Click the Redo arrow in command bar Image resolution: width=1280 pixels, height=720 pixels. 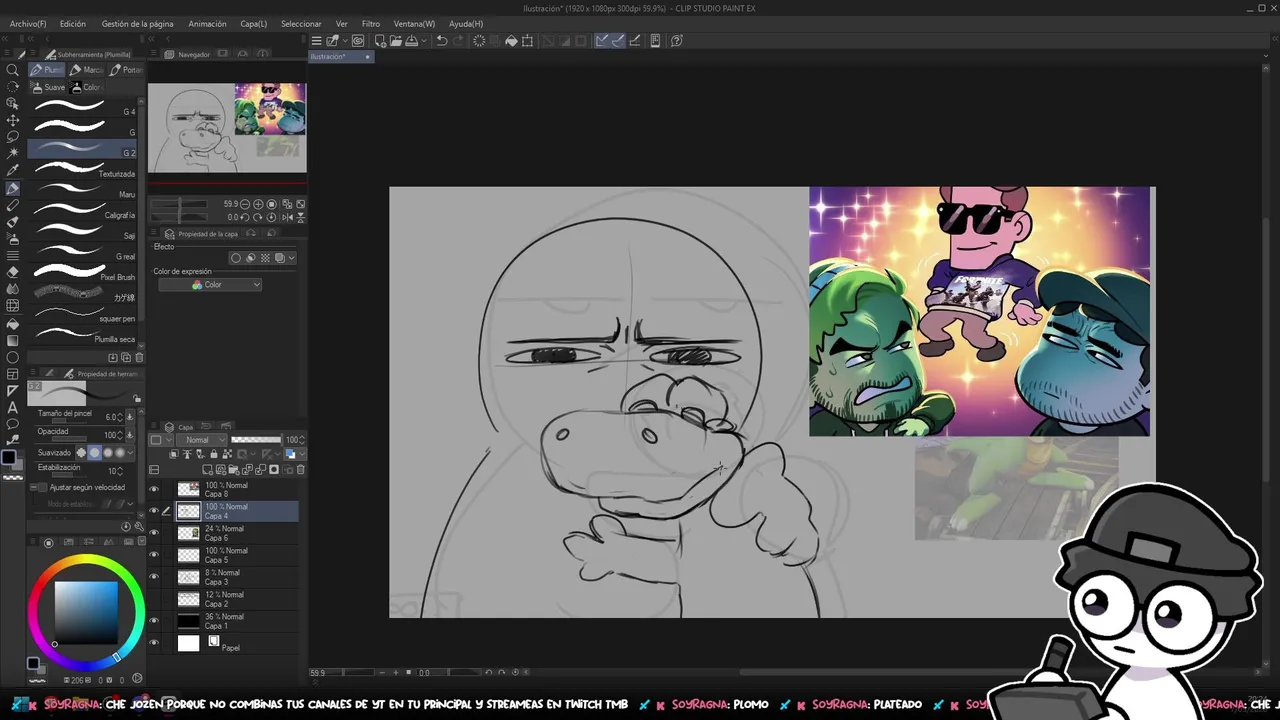[x=459, y=41]
